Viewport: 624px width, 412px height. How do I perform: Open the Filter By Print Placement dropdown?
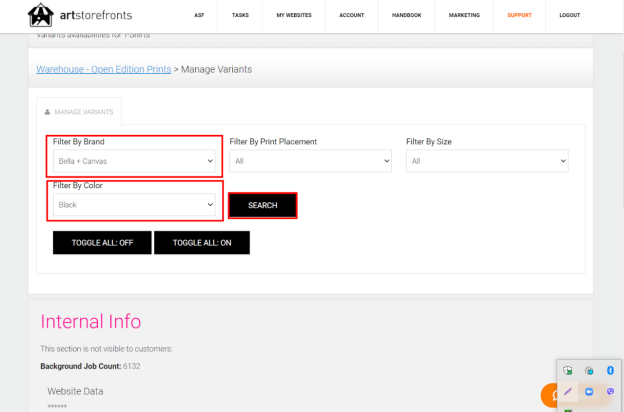310,161
